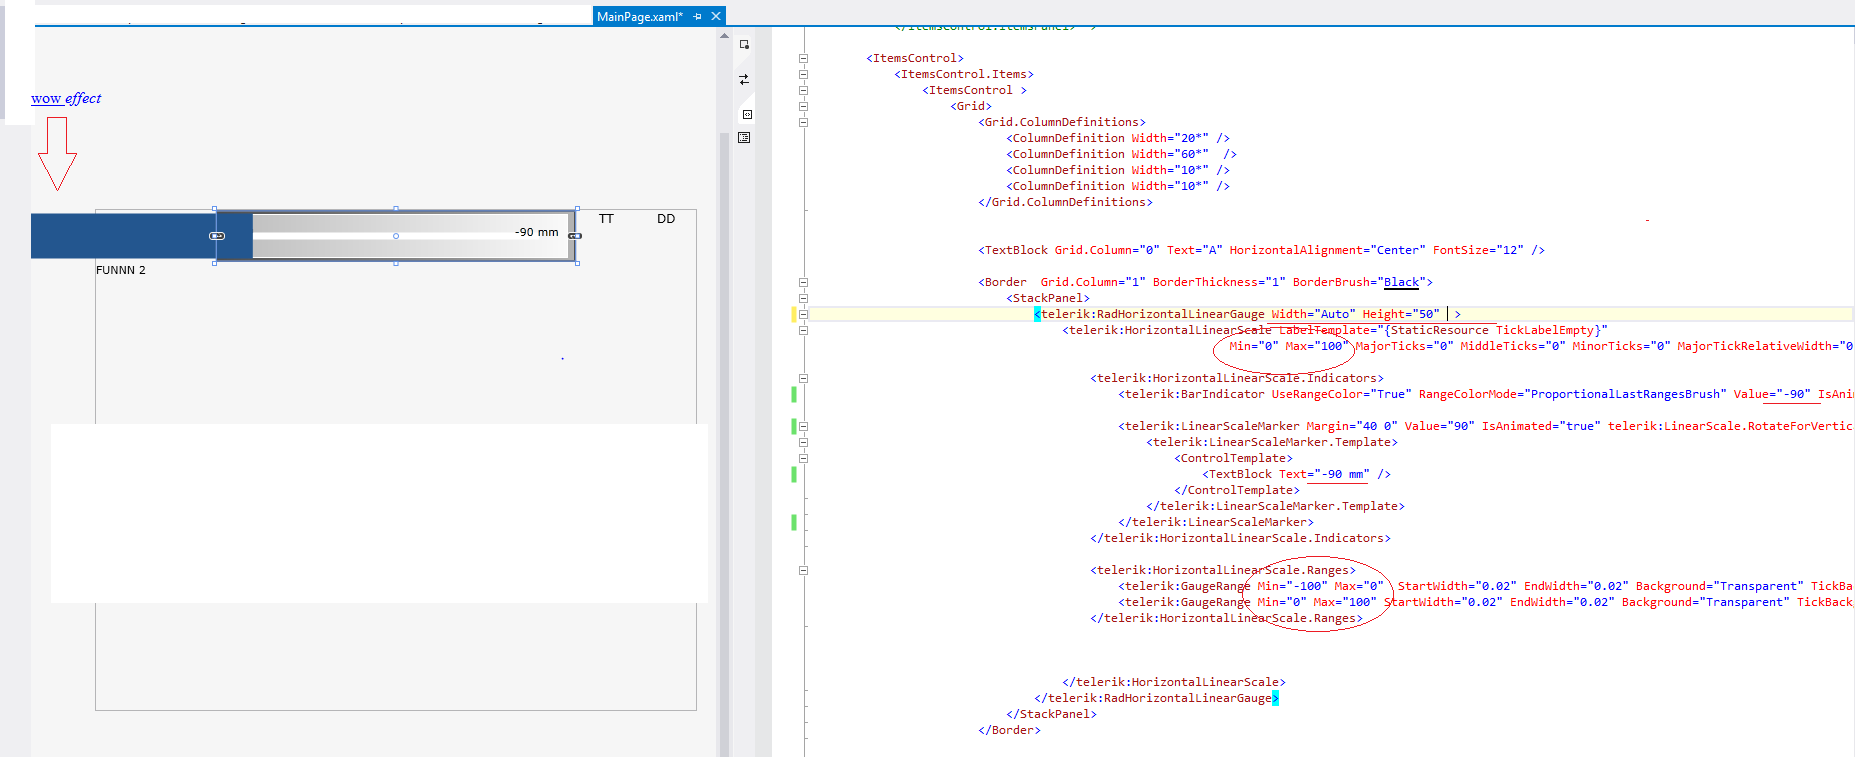Viewport: 1855px width, 757px height.
Task: Collapse the Grid.ColumnDefinitions region
Action: click(803, 122)
